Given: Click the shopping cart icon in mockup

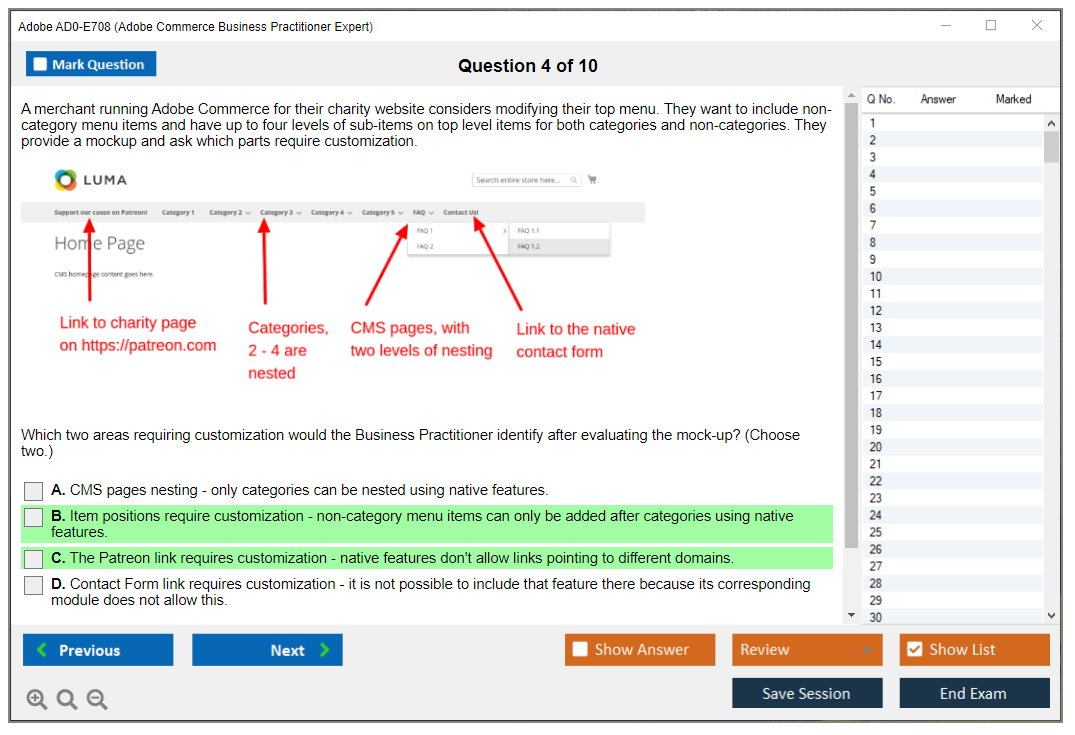Looking at the screenshot, I should (592, 180).
